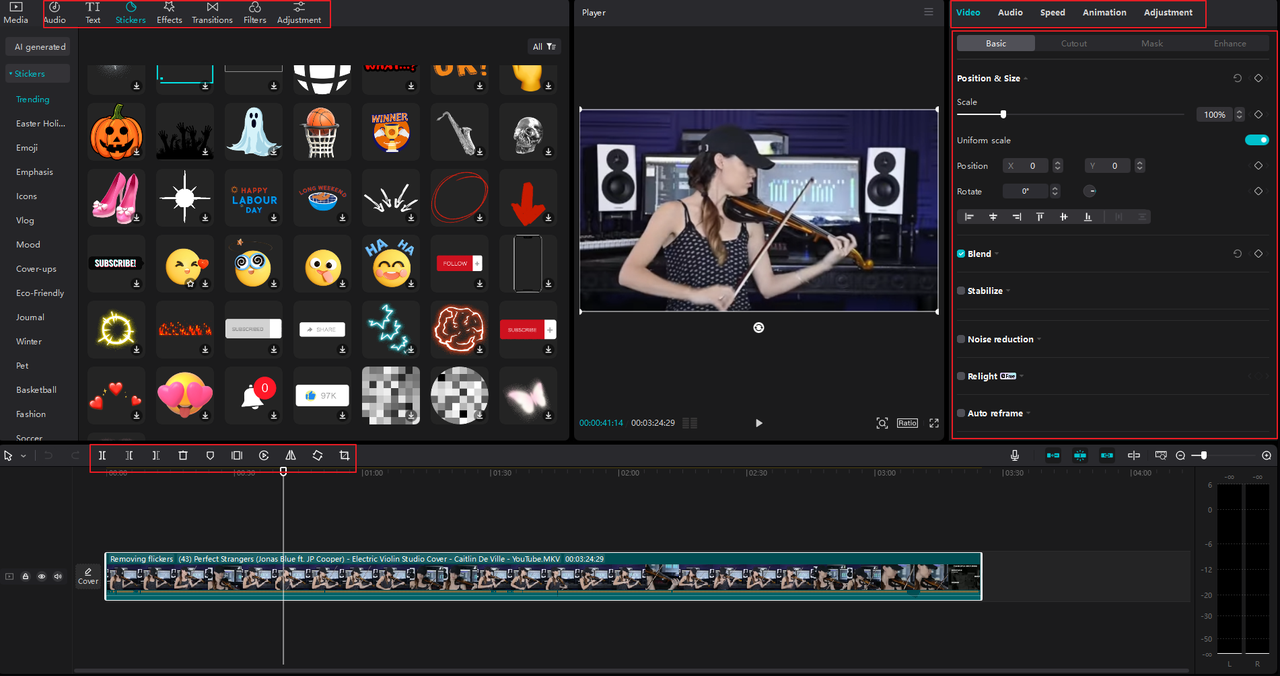The height and width of the screenshot is (676, 1280).
Task: Open the Effects tab
Action: pos(169,13)
